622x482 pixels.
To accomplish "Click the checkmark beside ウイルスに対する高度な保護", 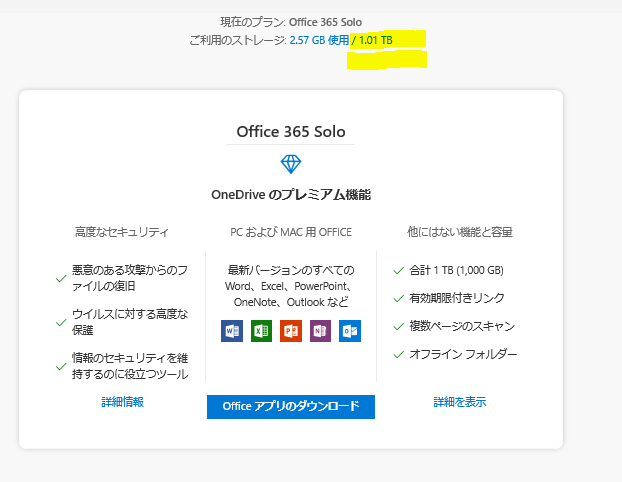I will tap(61, 323).
